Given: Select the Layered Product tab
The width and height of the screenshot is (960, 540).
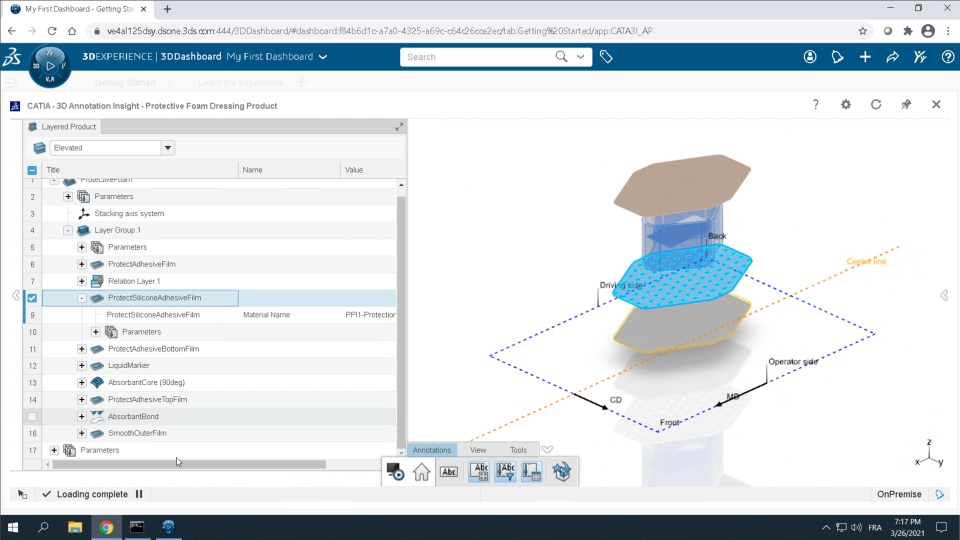Looking at the screenshot, I should pos(62,127).
